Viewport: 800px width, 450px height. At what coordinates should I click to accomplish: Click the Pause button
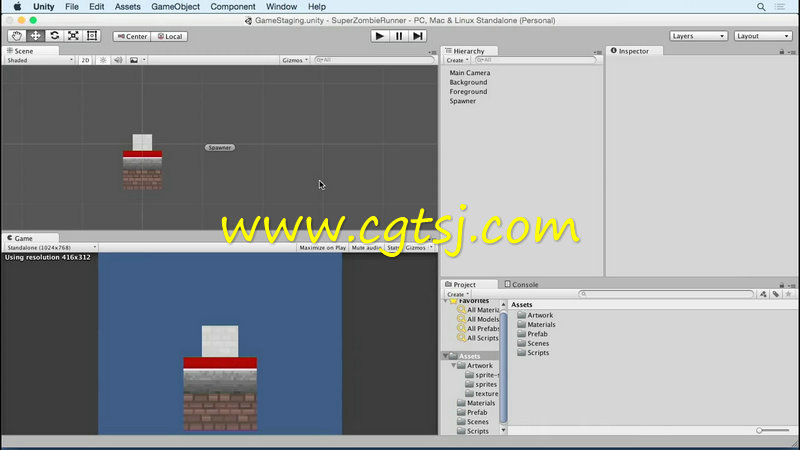[x=398, y=36]
